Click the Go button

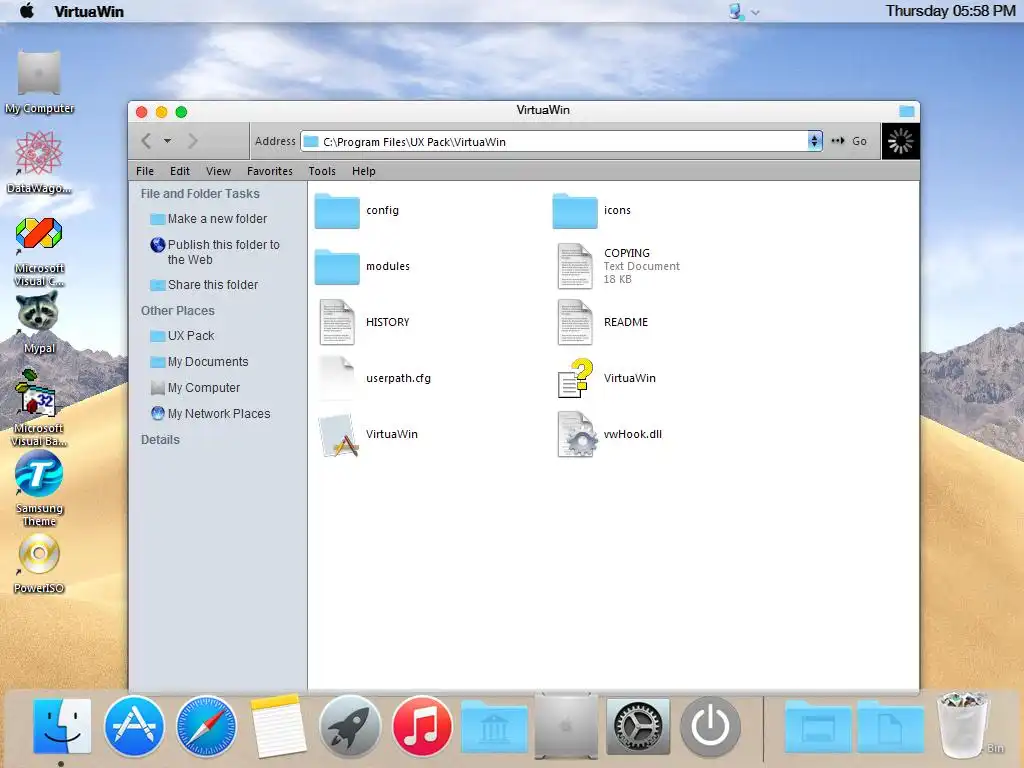click(x=849, y=141)
